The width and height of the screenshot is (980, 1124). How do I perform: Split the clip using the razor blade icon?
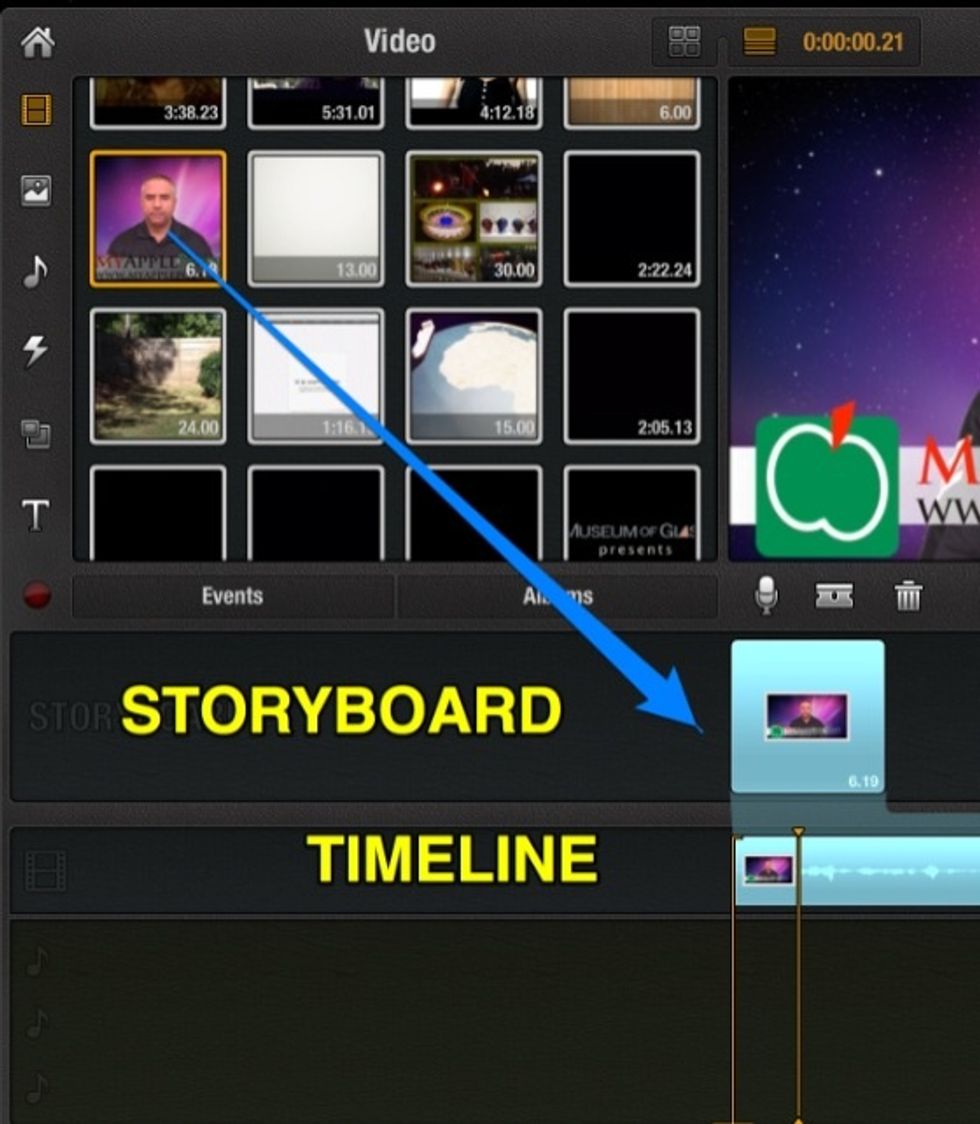(x=836, y=595)
